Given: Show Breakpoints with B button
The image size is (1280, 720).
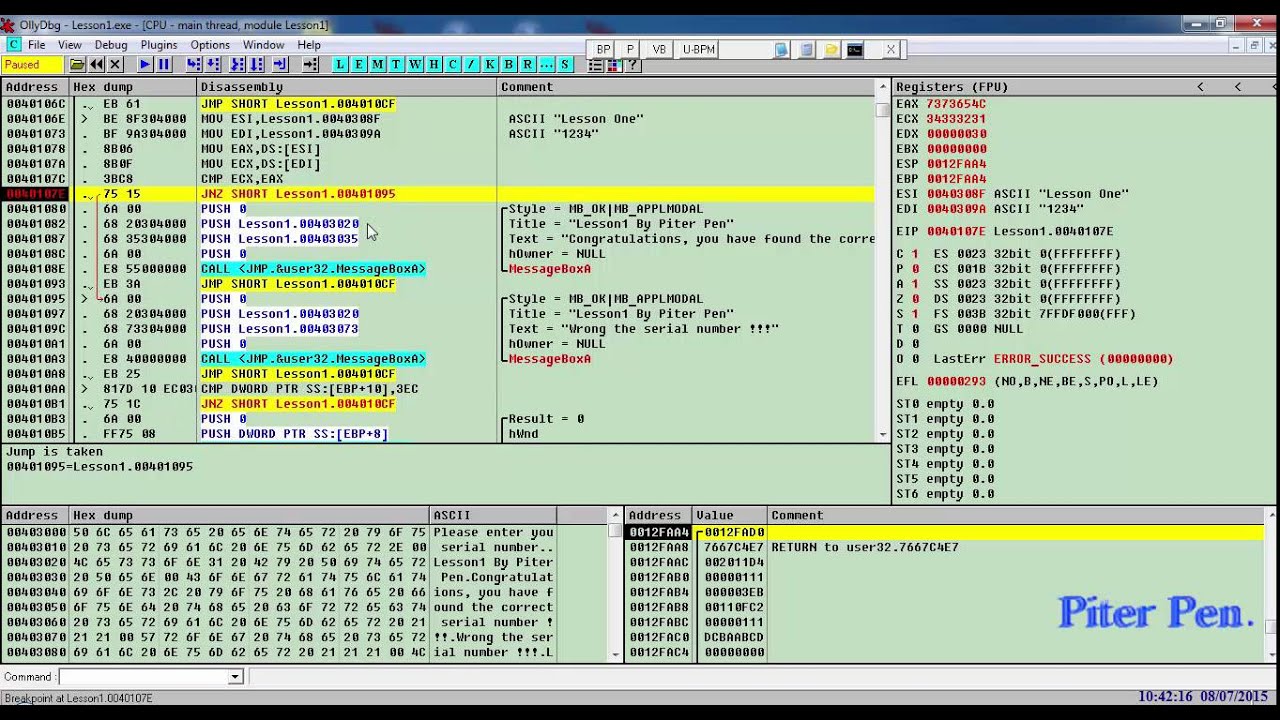Looking at the screenshot, I should pos(509,64).
